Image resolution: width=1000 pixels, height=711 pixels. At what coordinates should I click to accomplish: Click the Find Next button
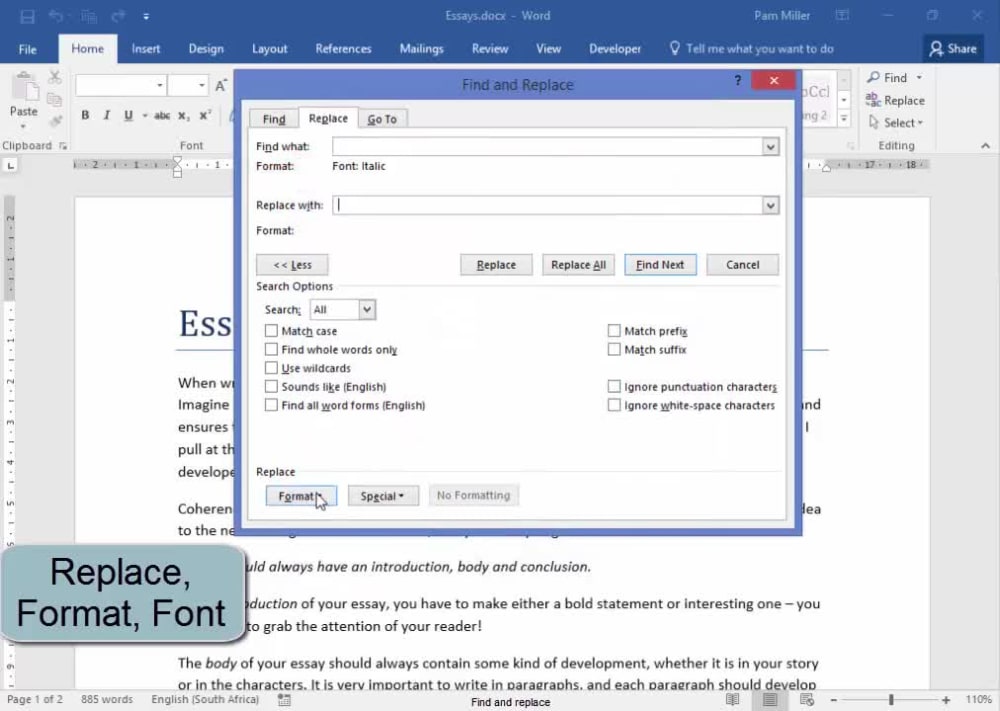[x=660, y=265]
